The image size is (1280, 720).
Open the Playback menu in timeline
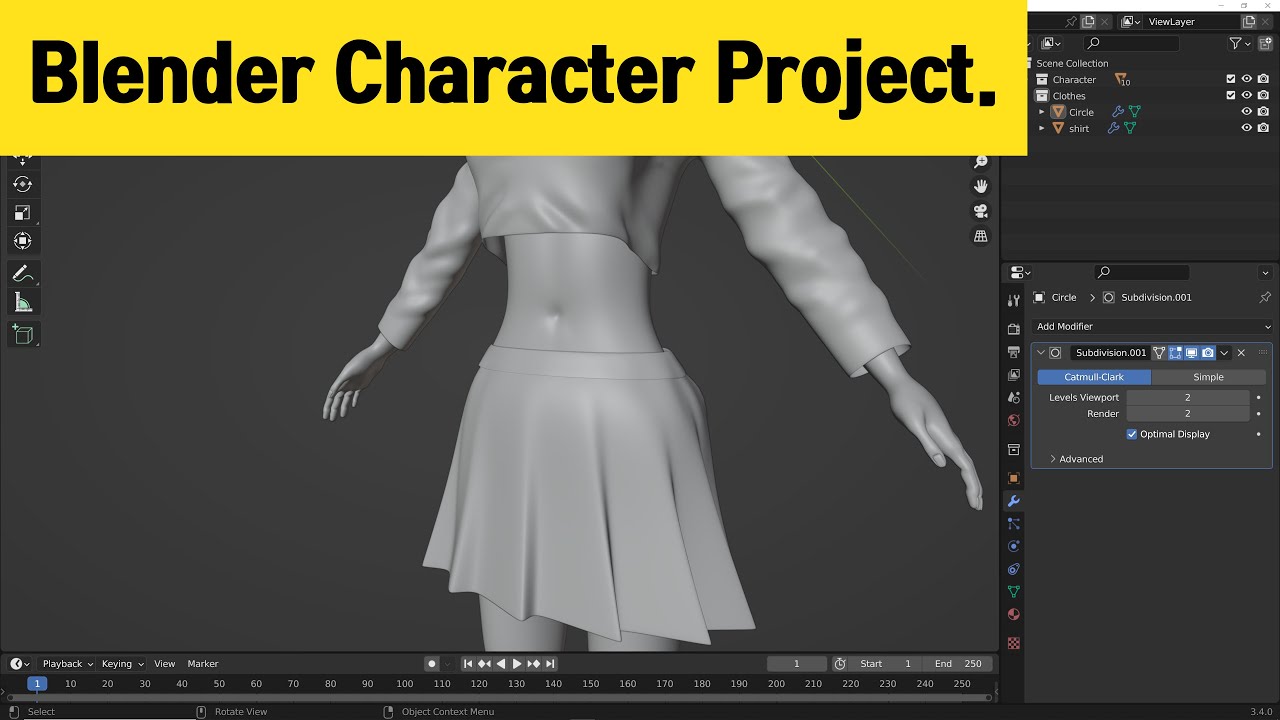point(67,664)
